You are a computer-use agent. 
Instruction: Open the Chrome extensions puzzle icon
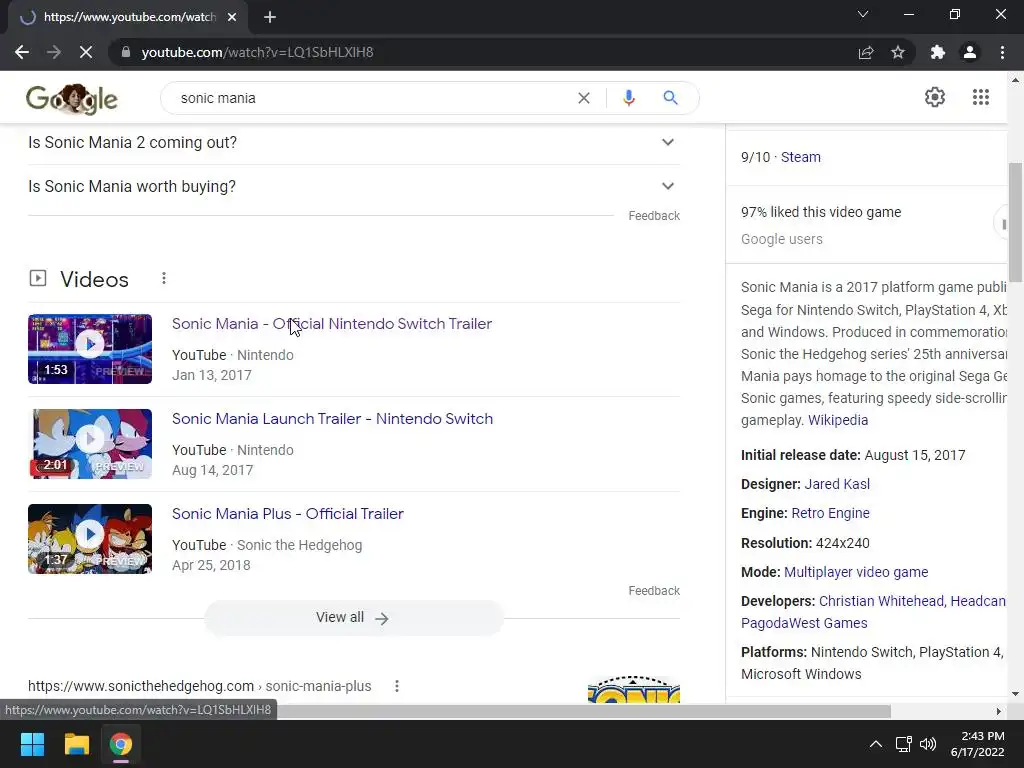click(938, 52)
